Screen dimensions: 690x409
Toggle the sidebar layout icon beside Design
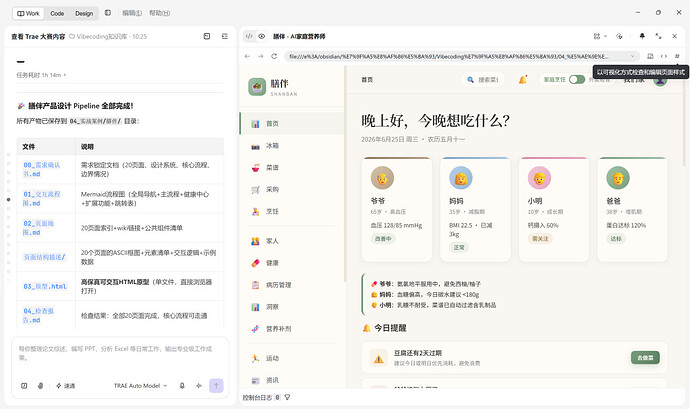108,13
